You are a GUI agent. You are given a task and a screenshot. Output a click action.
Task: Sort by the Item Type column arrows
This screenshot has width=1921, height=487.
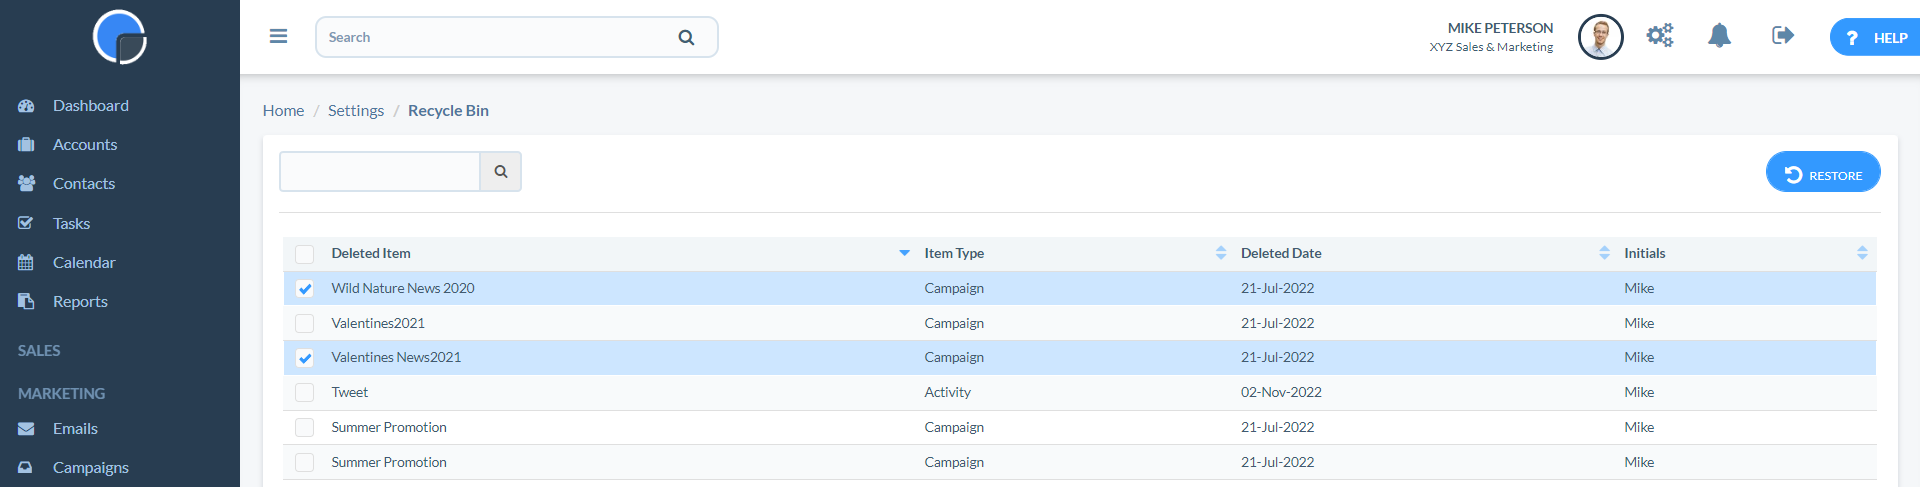1221,253
